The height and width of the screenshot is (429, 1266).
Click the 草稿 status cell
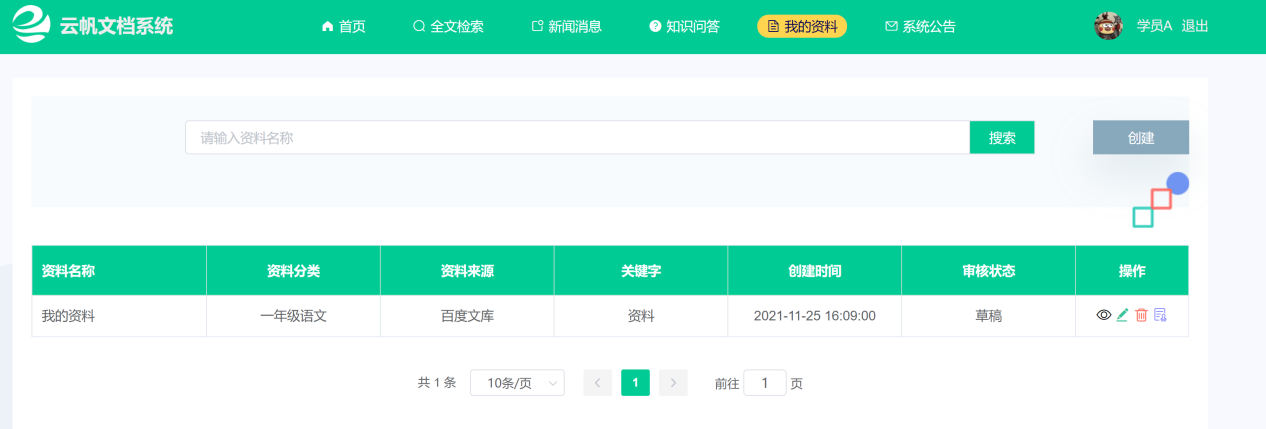(988, 316)
